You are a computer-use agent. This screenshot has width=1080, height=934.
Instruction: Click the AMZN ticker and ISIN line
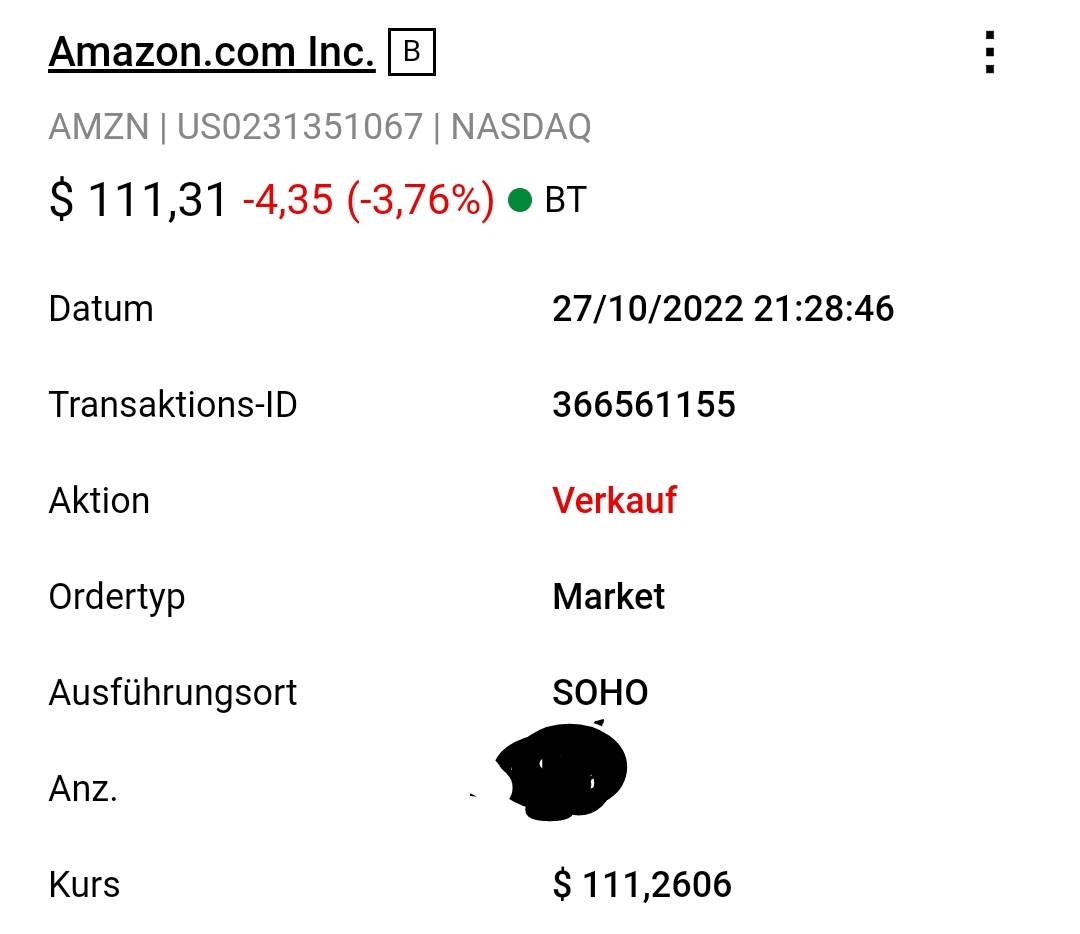tap(319, 127)
